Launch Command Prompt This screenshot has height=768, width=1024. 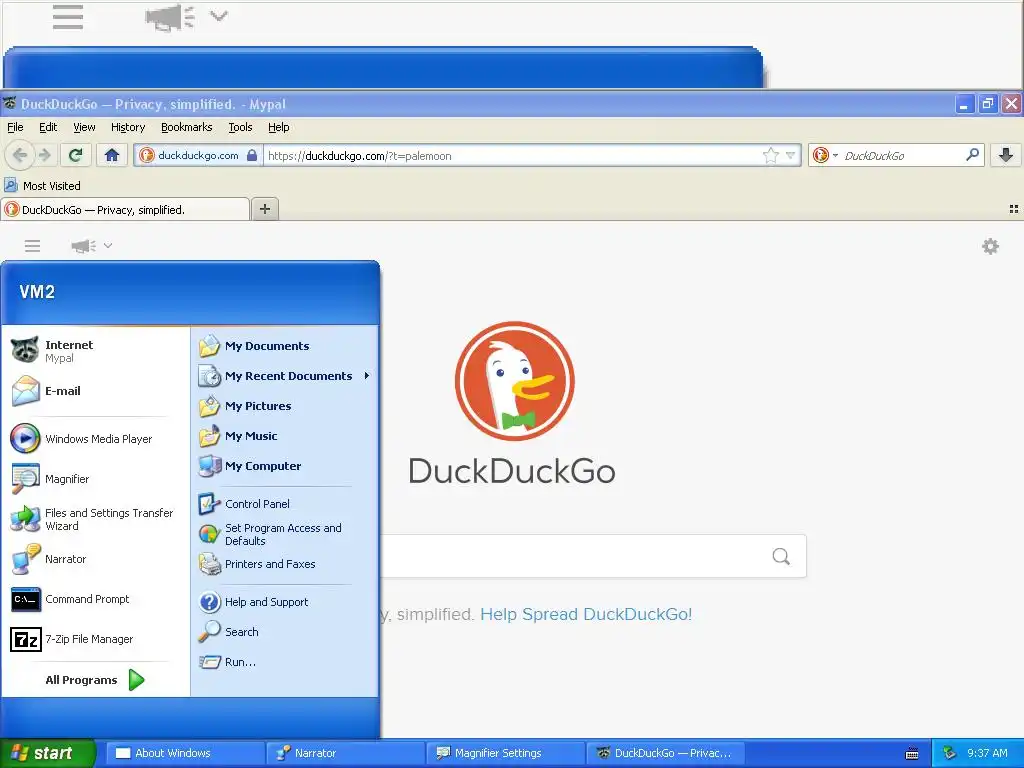pyautogui.click(x=96, y=599)
